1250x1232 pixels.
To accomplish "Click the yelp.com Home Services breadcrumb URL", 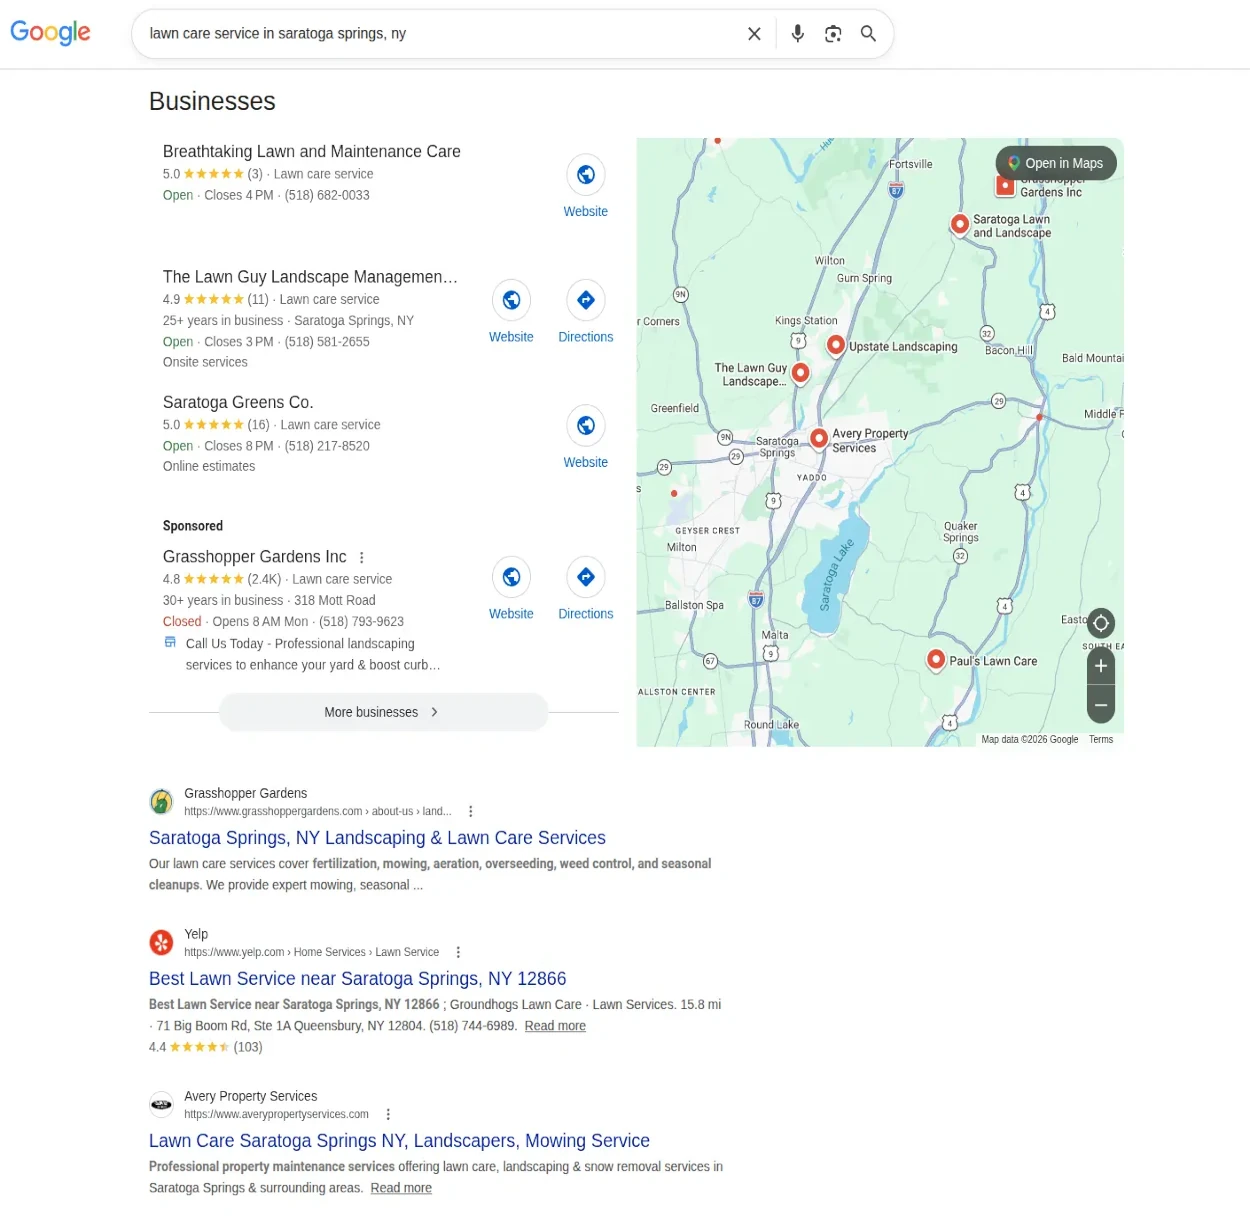I will [311, 953].
